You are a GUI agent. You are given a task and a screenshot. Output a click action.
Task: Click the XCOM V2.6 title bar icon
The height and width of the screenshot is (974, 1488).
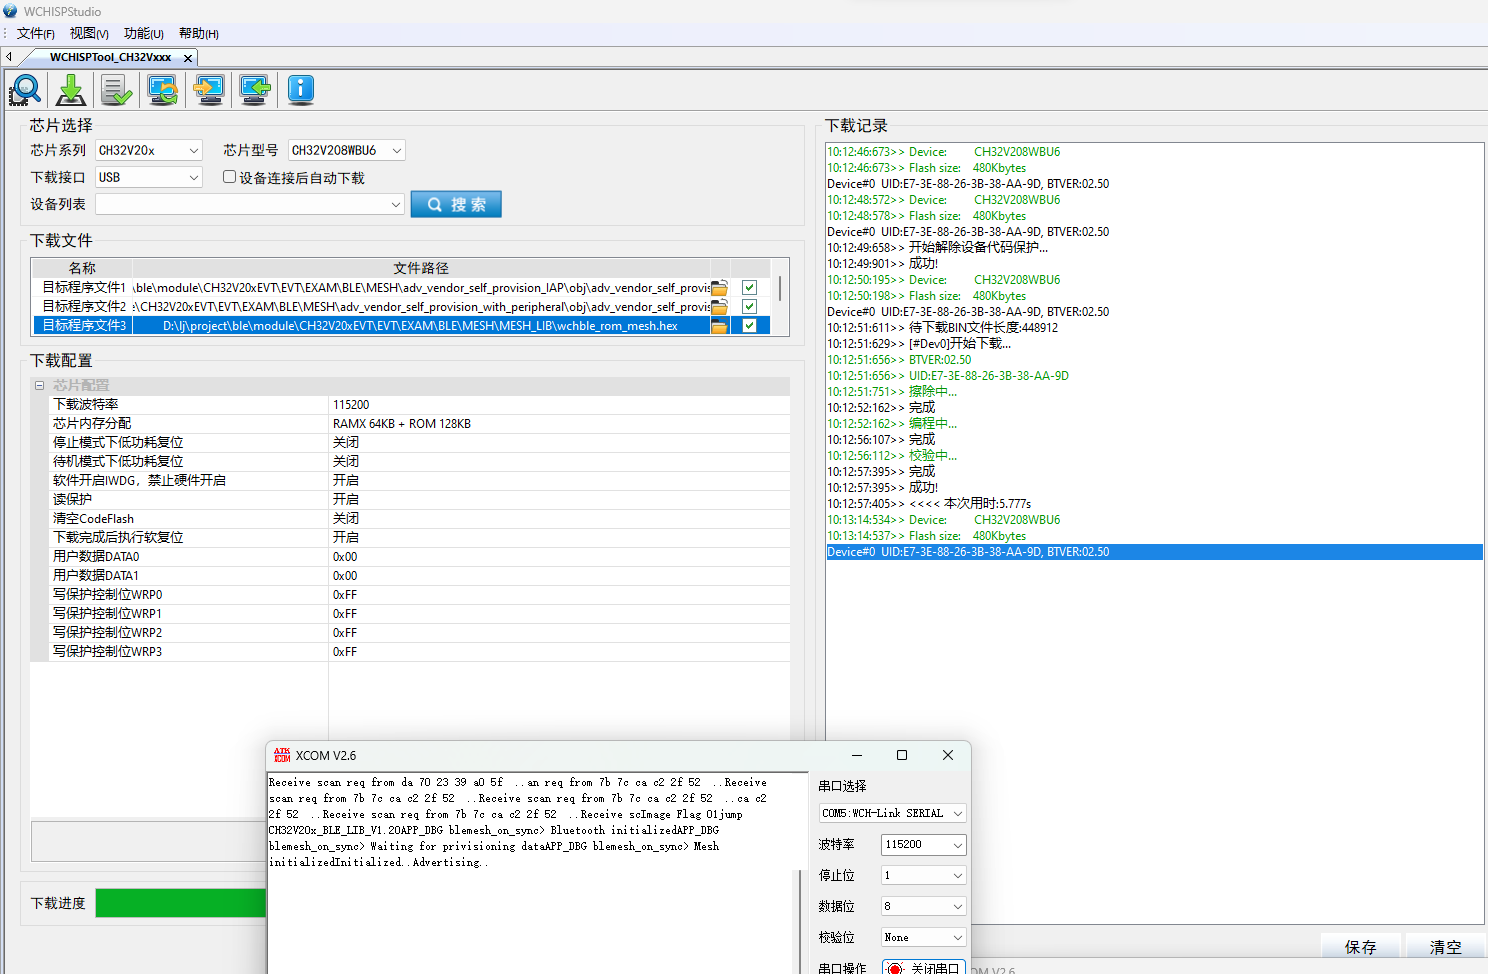coord(282,755)
